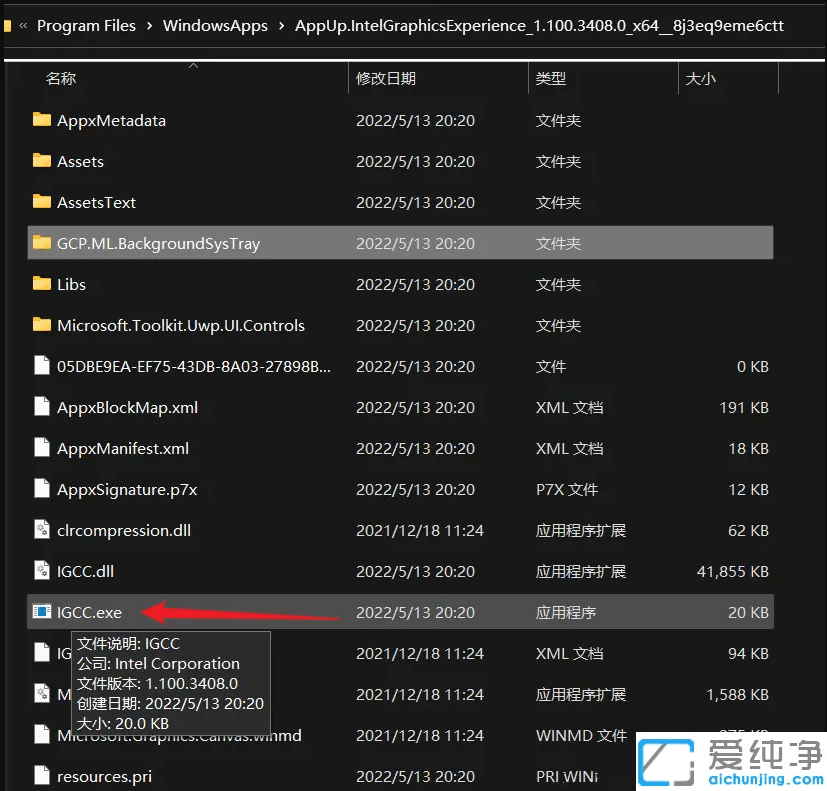This screenshot has height=791, width=827.
Task: Click the AssetsText folder icon
Action: tap(41, 202)
